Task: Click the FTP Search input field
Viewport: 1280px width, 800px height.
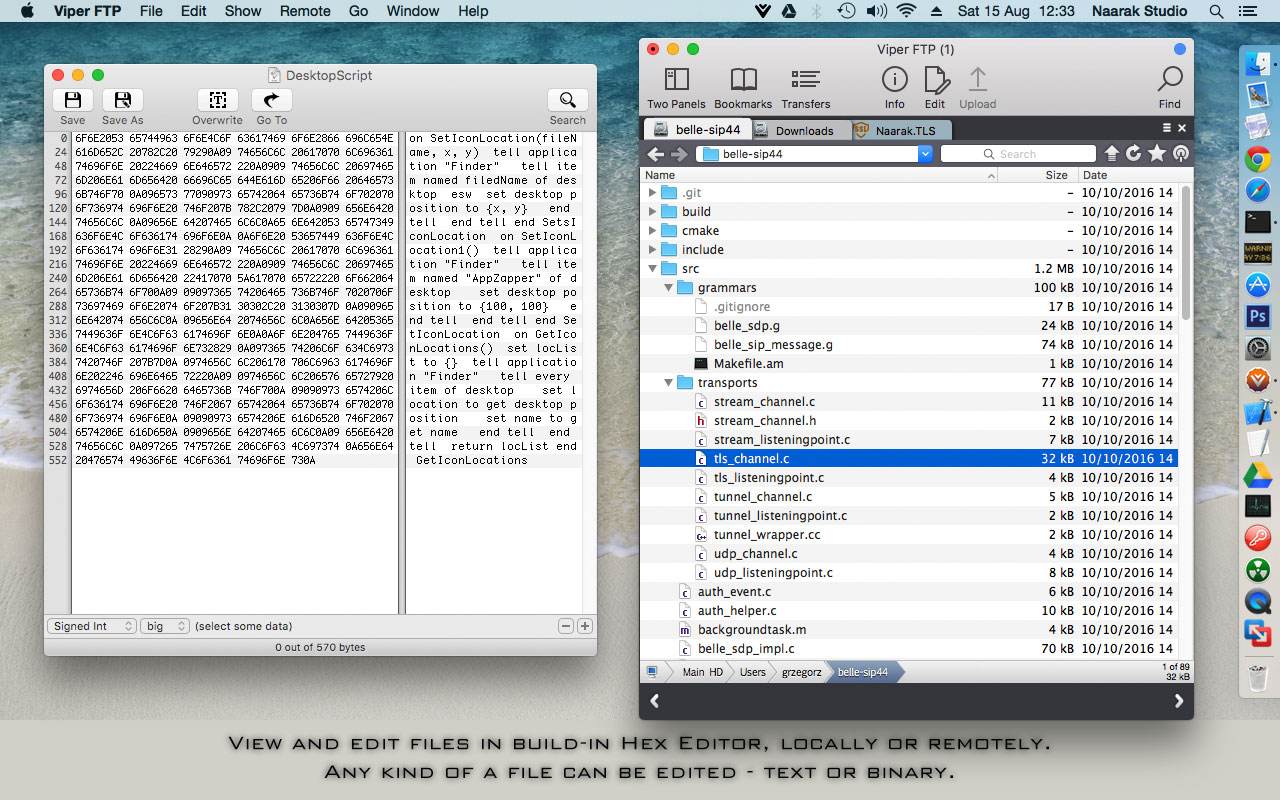Action: (x=1018, y=154)
